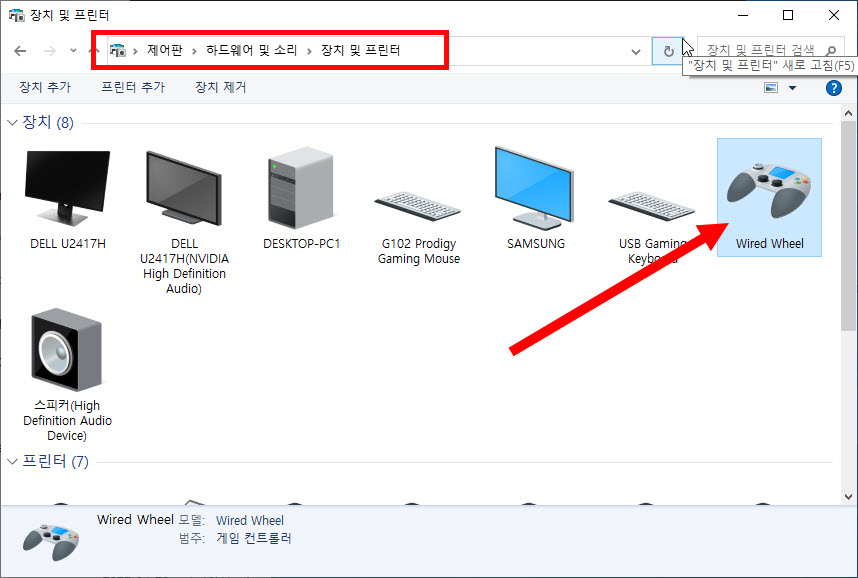This screenshot has width=858, height=578.
Task: Click the Wired Wheel icon in details pane
Action: pos(51,541)
